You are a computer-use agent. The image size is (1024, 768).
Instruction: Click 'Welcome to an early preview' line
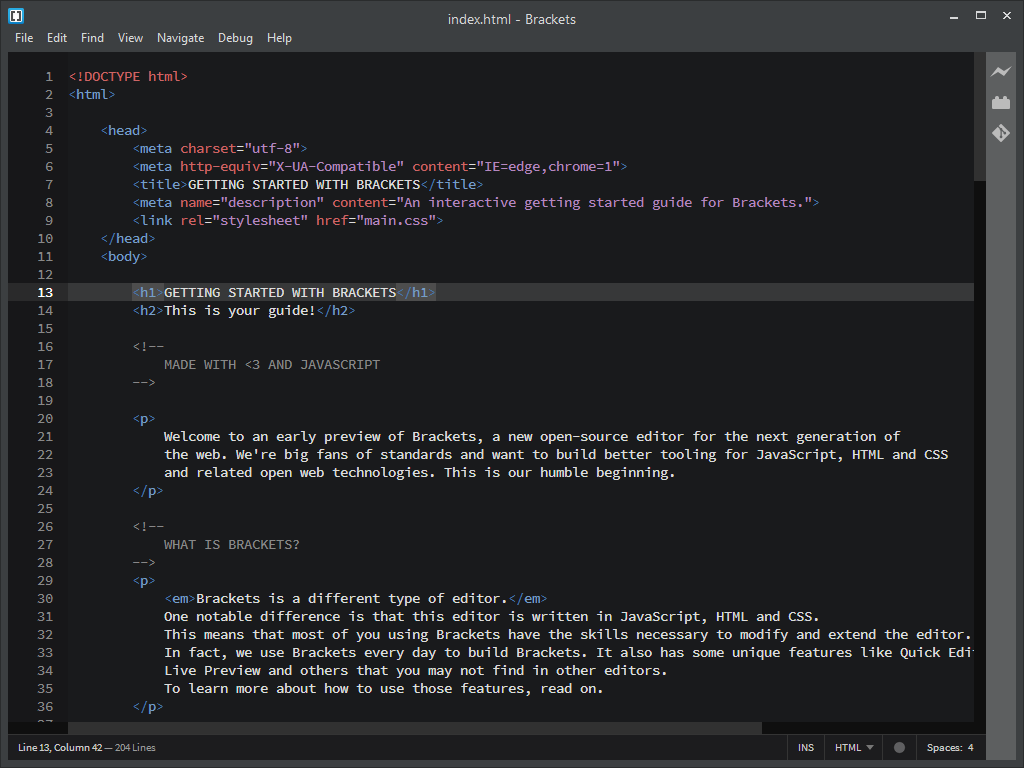(x=532, y=436)
